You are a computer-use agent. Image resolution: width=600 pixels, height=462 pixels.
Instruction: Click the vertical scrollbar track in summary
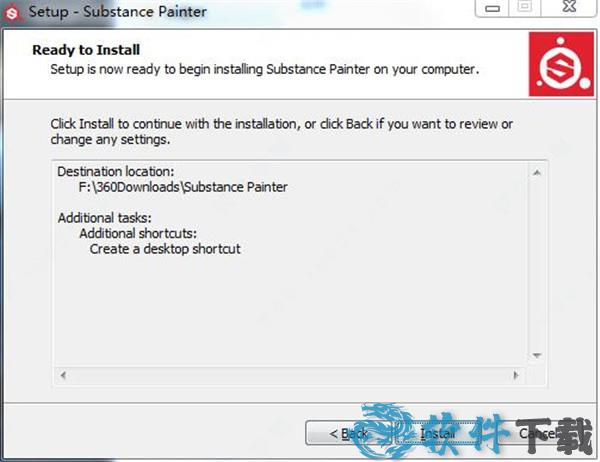[x=536, y=264]
